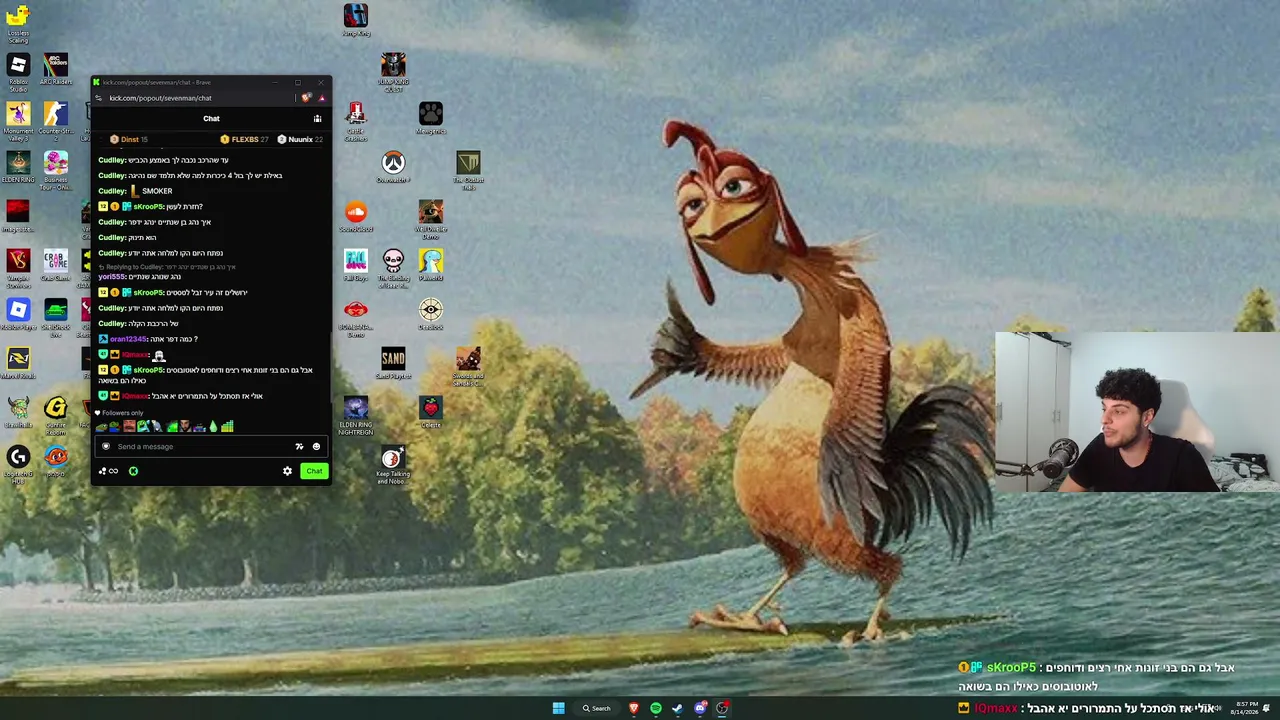Screen dimensions: 1280x720
Task: Open ELDEN RING NIGHTREIGN desktop shortcut
Action: [x=356, y=415]
